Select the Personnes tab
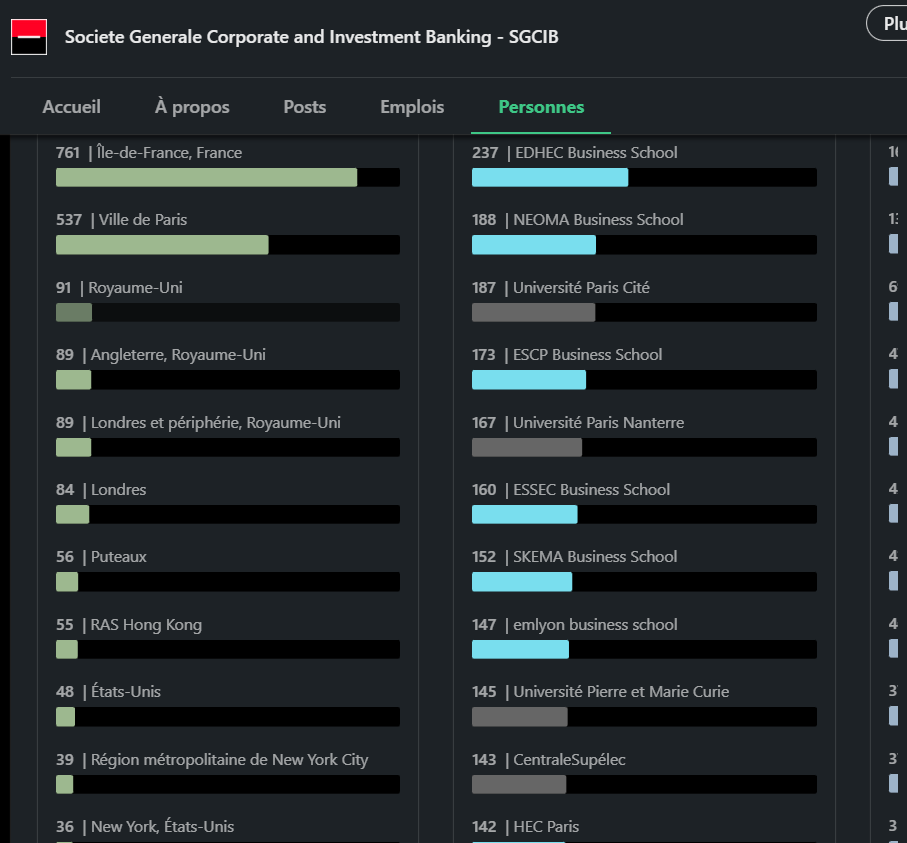907x843 pixels. click(x=541, y=107)
